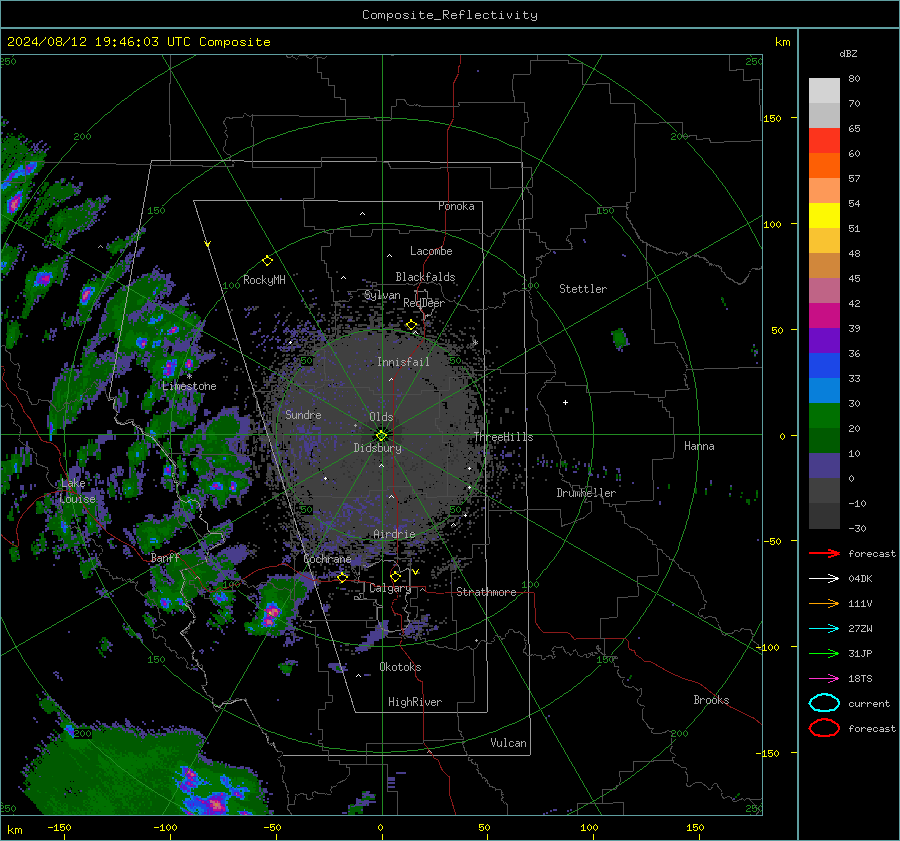Click the Banff label
Screen dimensions: 900x841
click(165, 558)
